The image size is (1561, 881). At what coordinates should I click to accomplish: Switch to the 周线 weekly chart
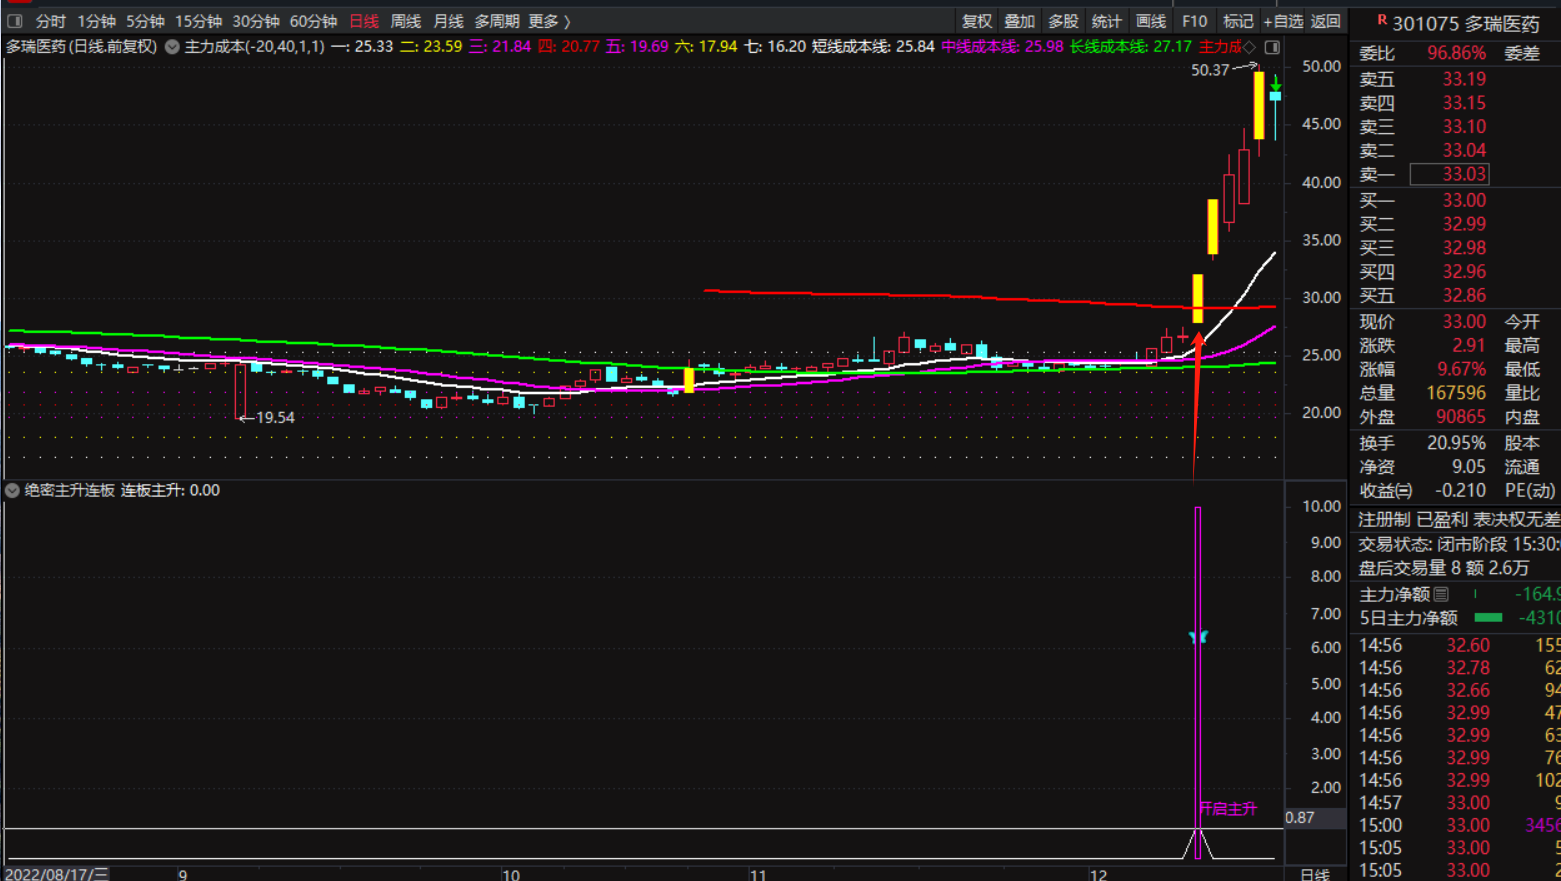(x=405, y=21)
